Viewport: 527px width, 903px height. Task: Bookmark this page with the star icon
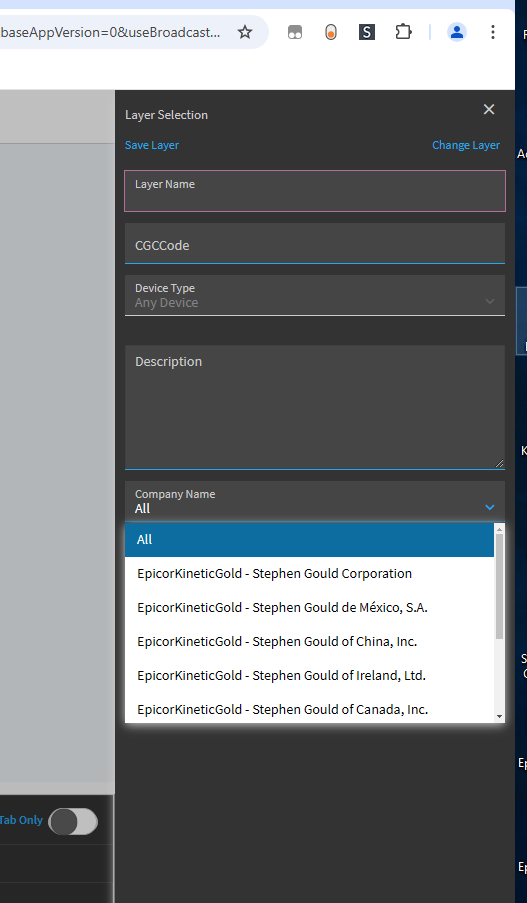(245, 32)
